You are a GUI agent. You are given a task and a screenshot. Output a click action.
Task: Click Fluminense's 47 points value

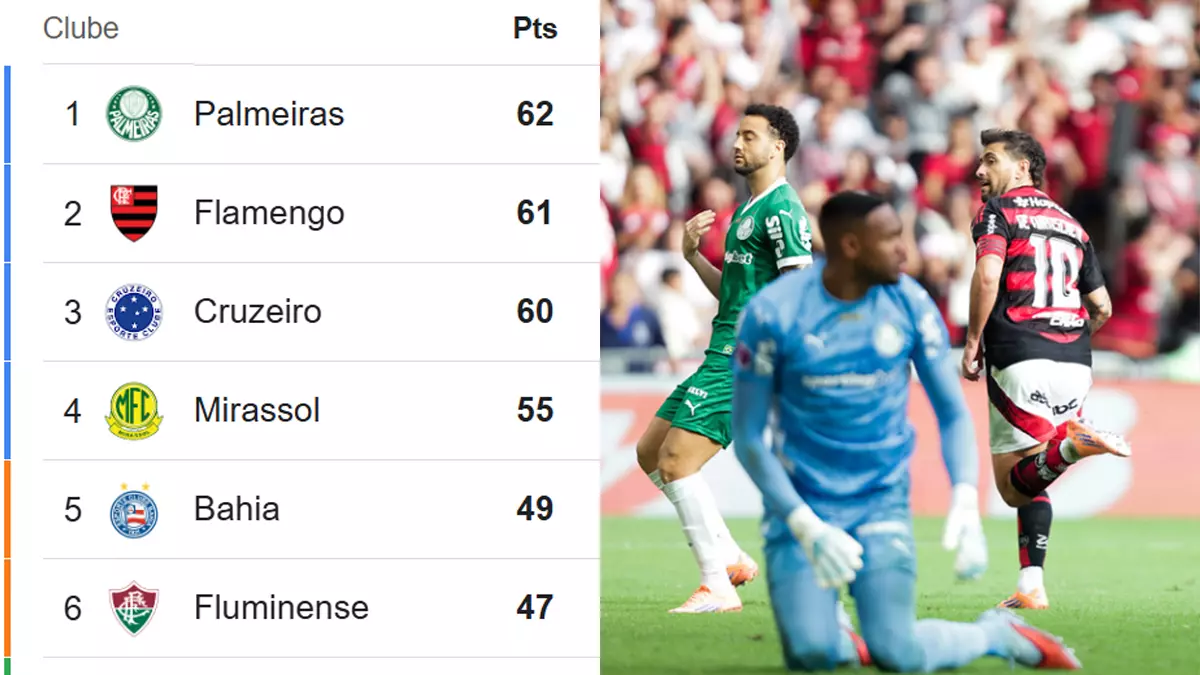pos(535,608)
